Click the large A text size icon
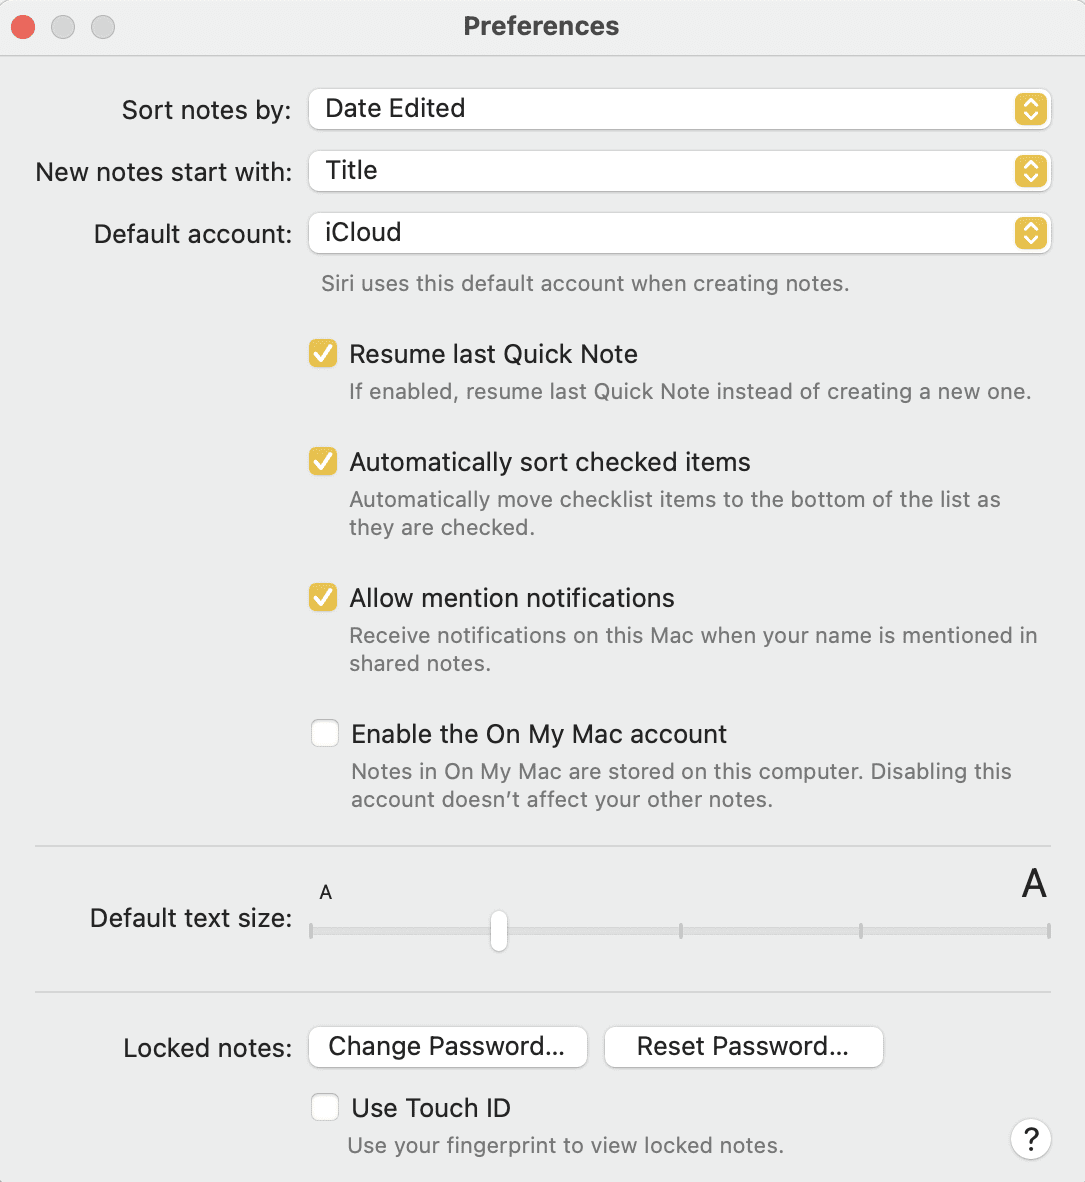The height and width of the screenshot is (1182, 1085). click(x=1034, y=884)
